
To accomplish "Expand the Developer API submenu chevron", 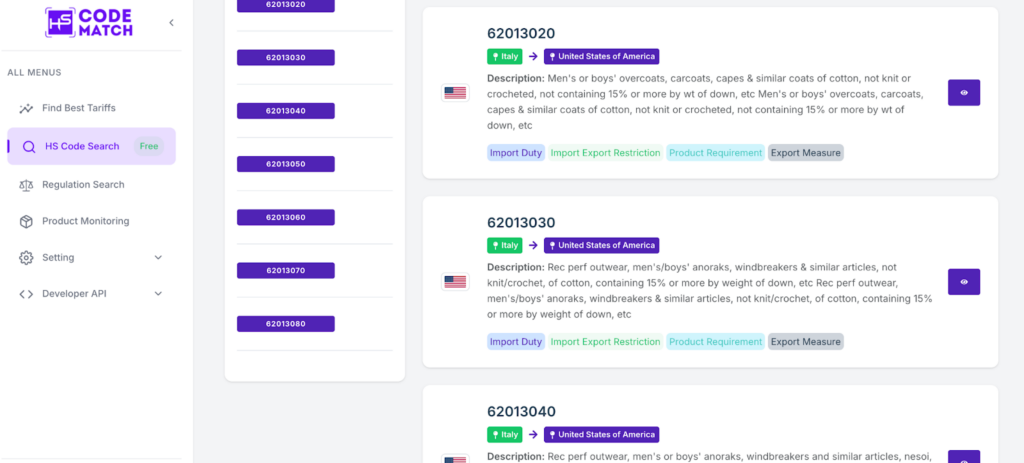I will (158, 294).
